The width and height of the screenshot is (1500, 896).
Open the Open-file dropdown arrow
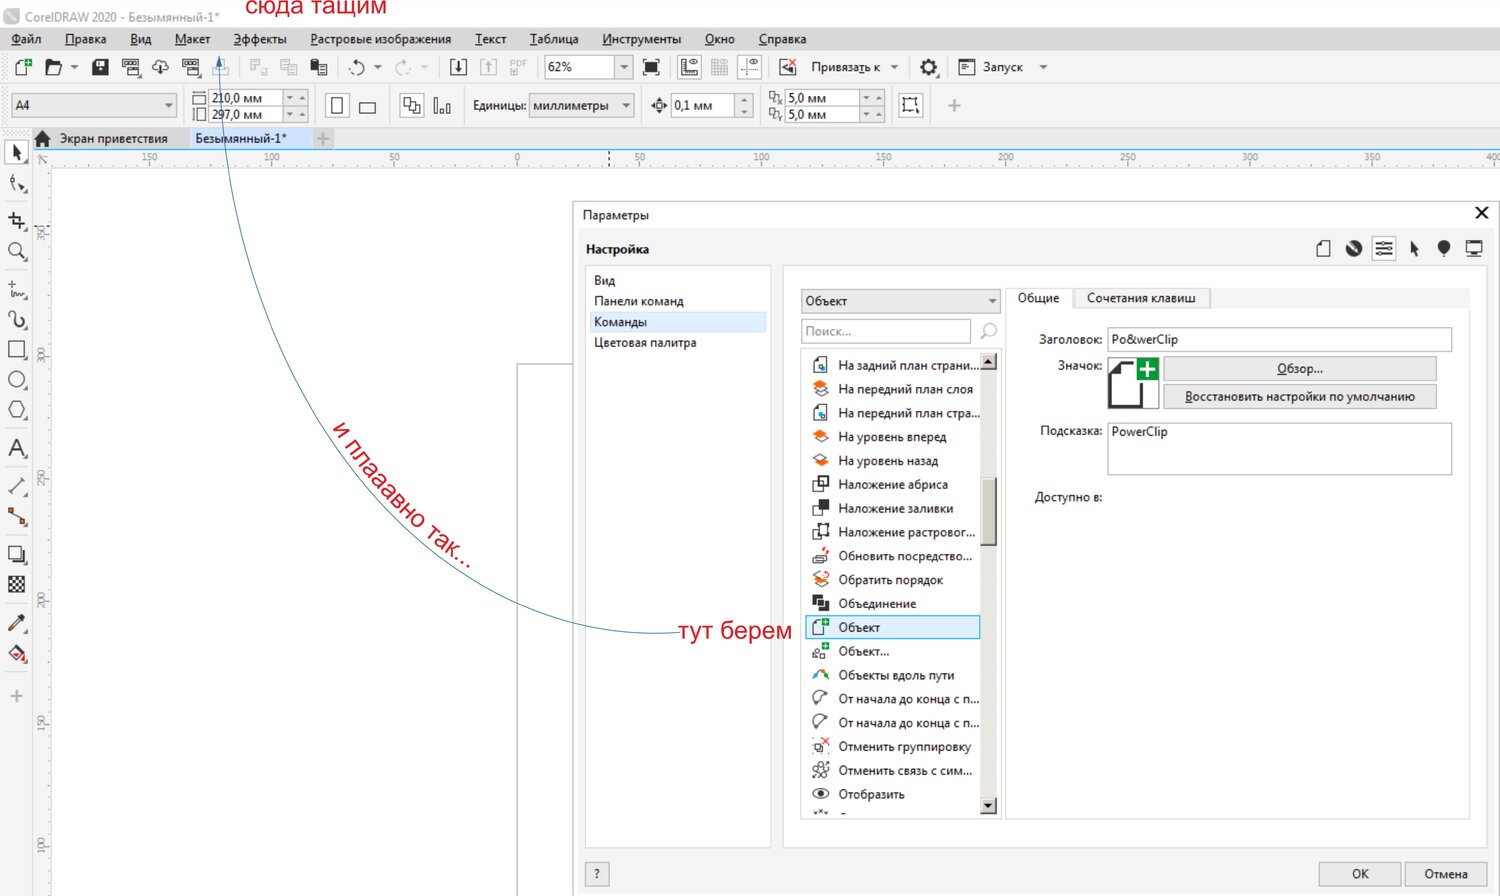click(74, 67)
